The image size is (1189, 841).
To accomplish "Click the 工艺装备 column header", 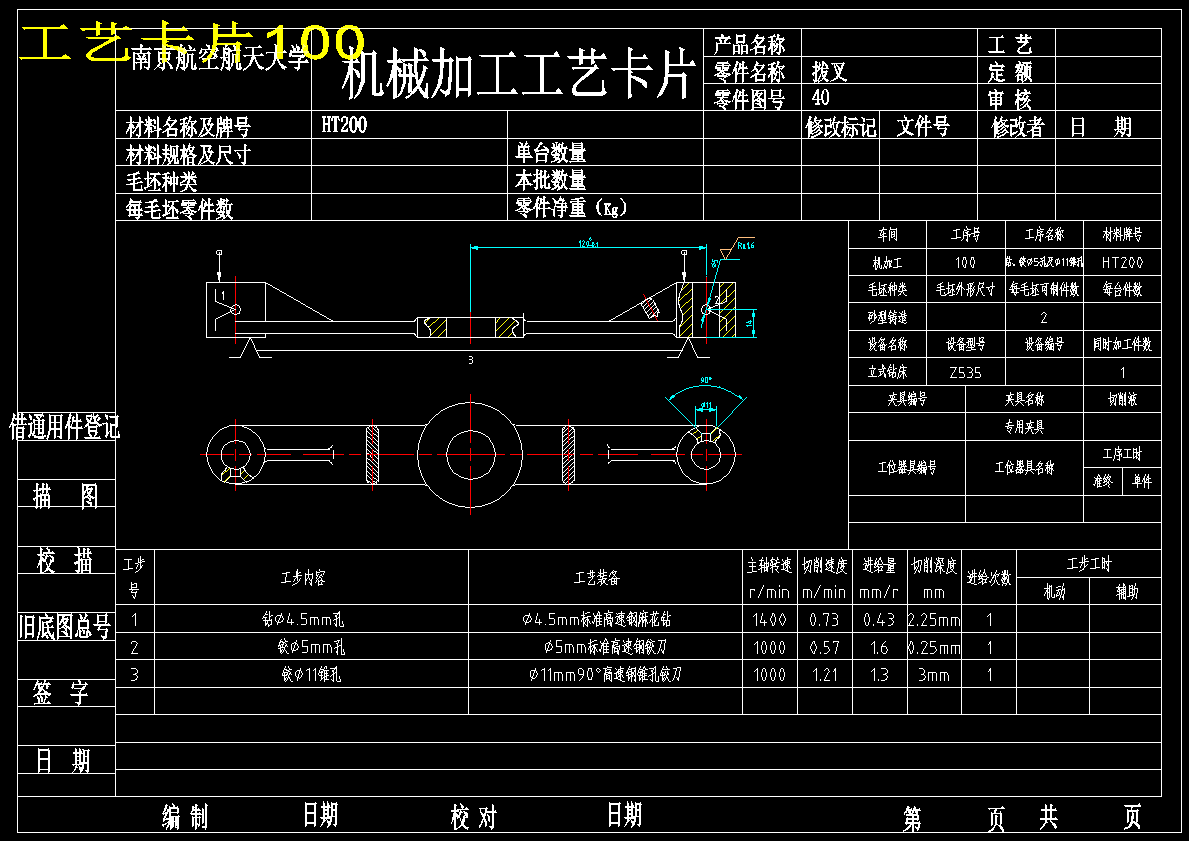I will click(597, 577).
